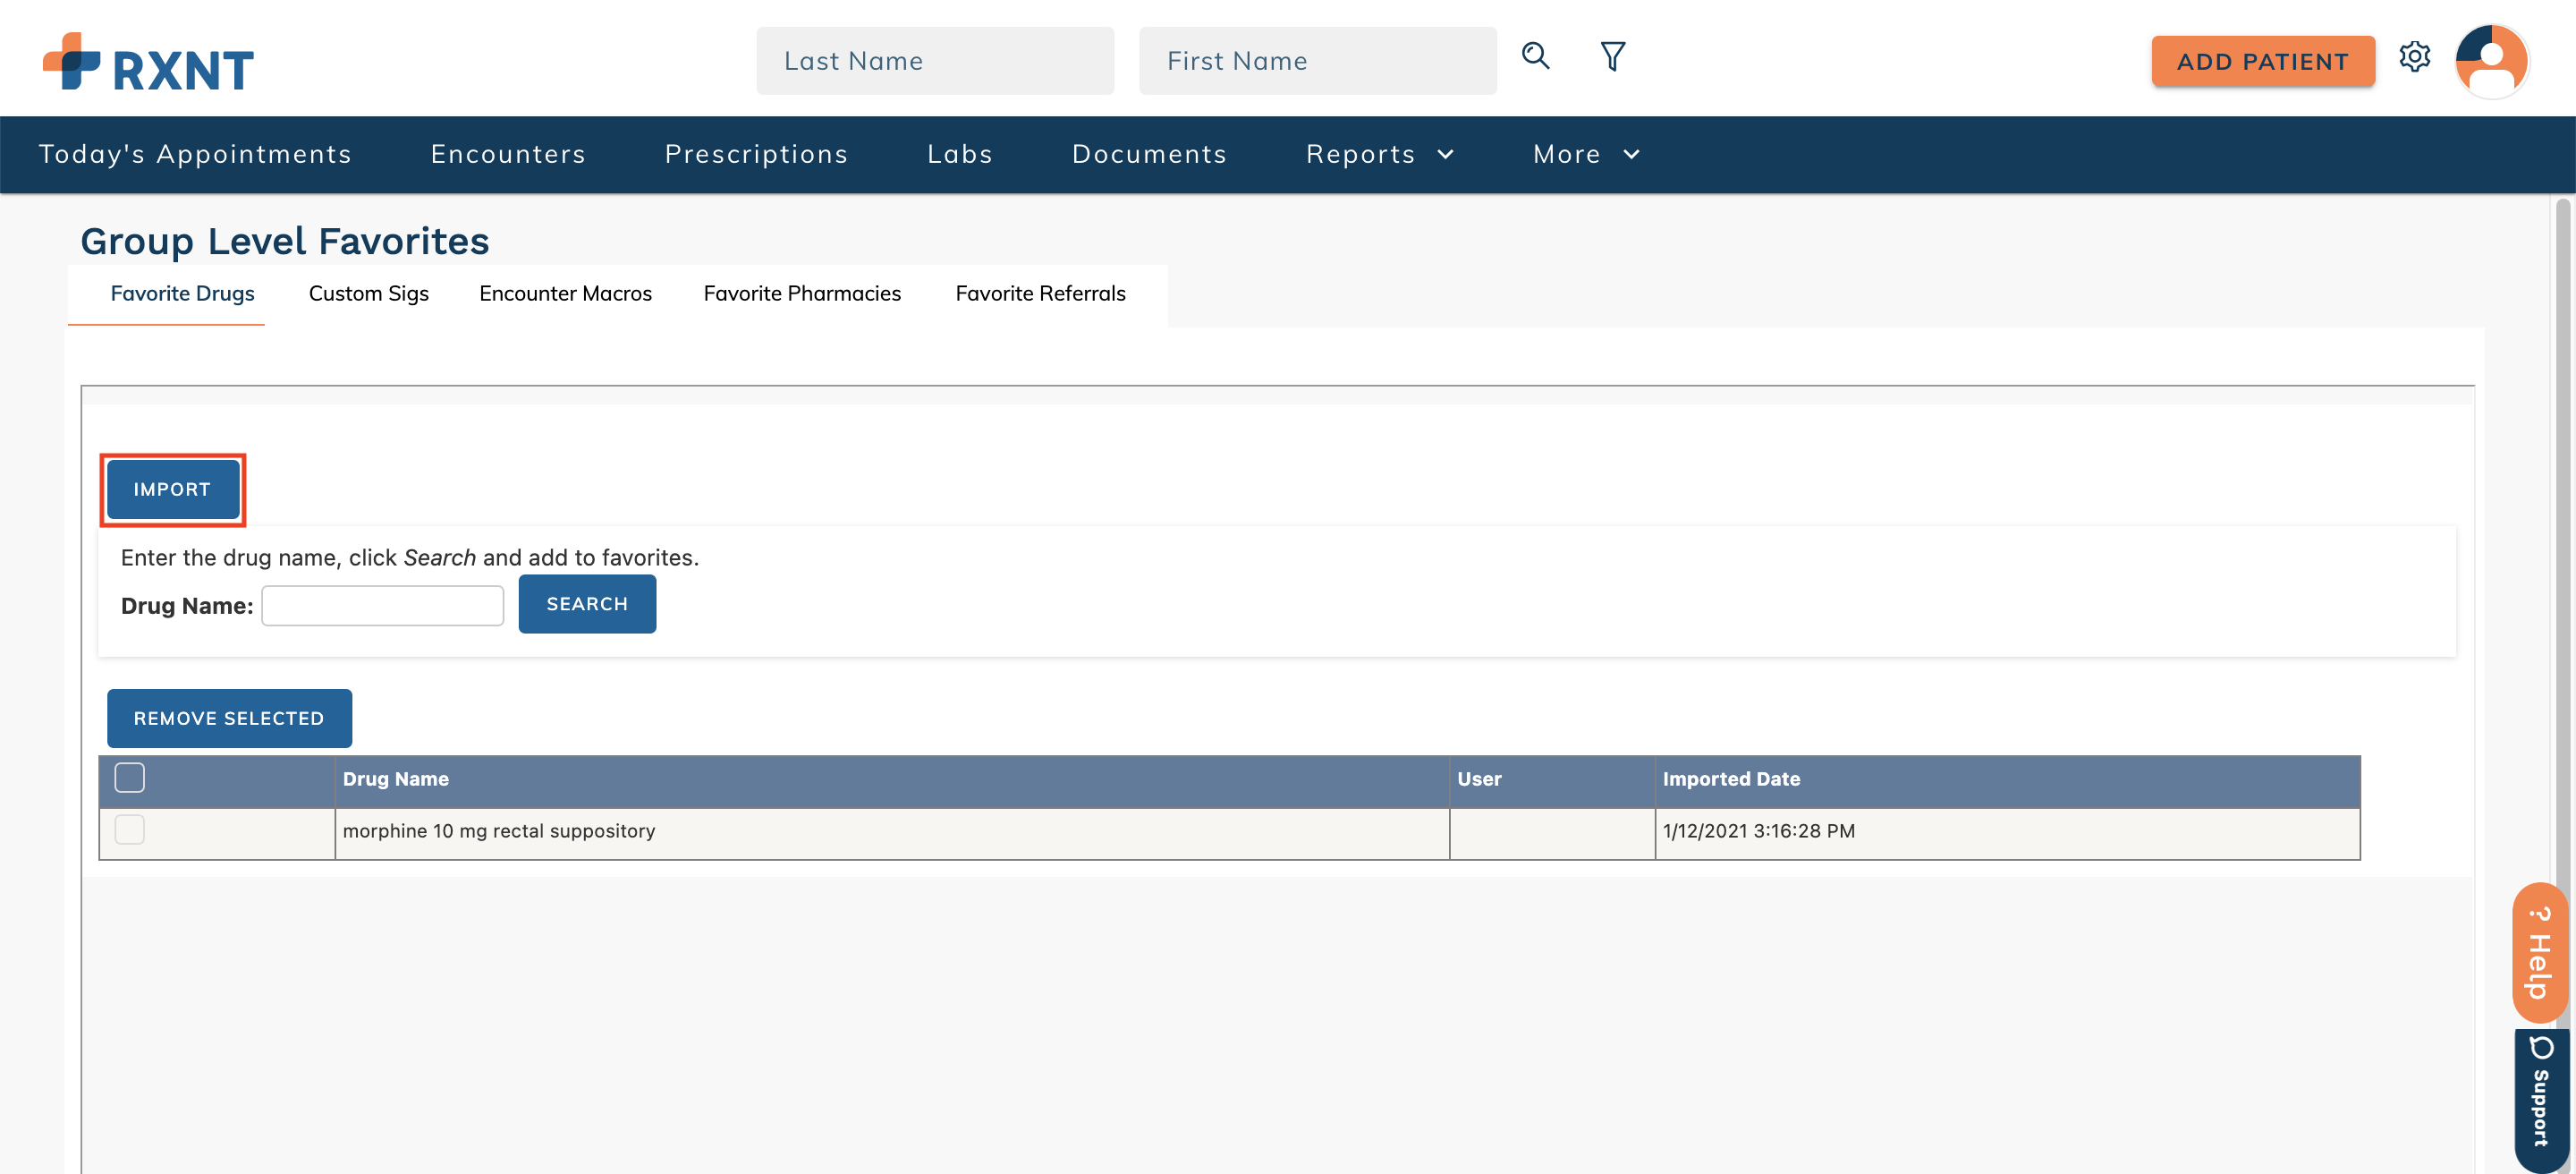Open settings via the gear icon
The image size is (2576, 1174).
(2414, 57)
